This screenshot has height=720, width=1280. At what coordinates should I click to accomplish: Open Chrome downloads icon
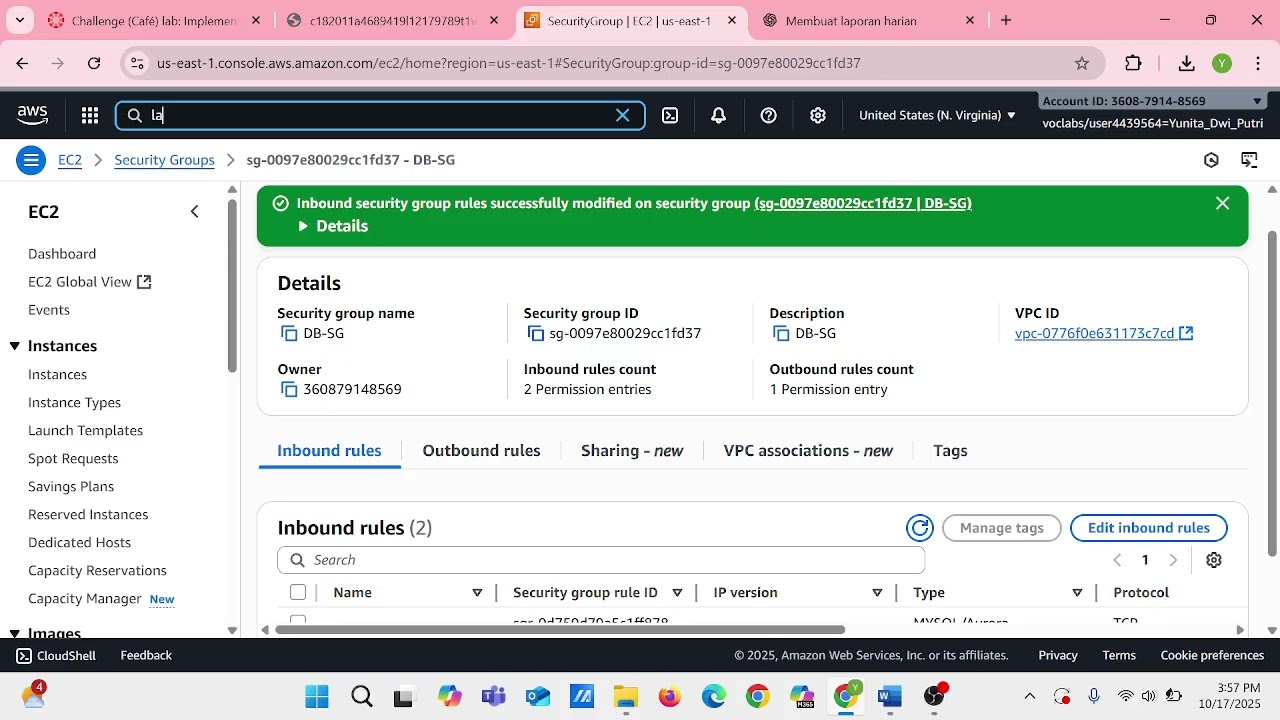coord(1187,63)
